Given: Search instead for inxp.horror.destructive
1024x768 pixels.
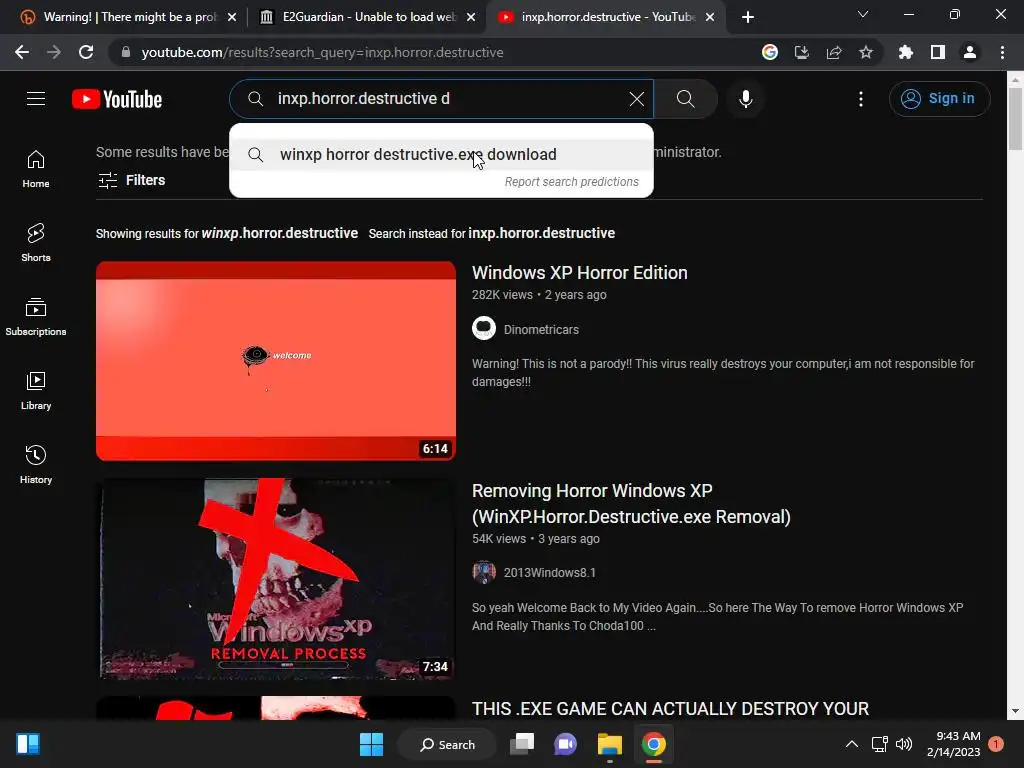Looking at the screenshot, I should coord(541,233).
